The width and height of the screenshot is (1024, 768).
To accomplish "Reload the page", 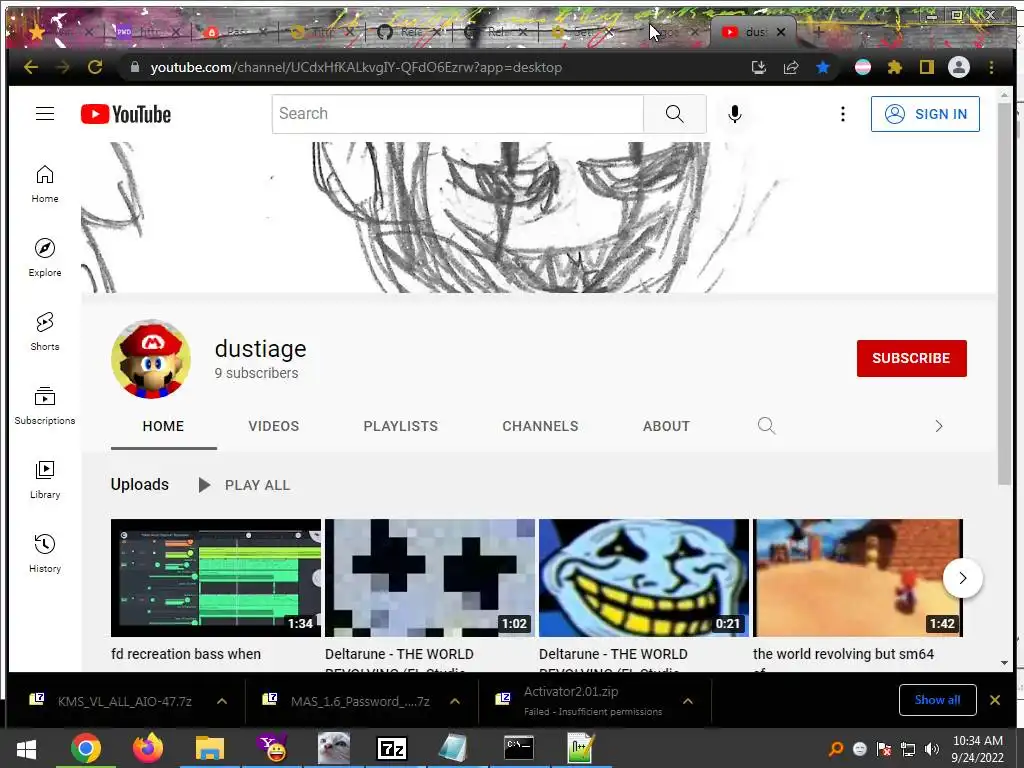I will pos(95,67).
